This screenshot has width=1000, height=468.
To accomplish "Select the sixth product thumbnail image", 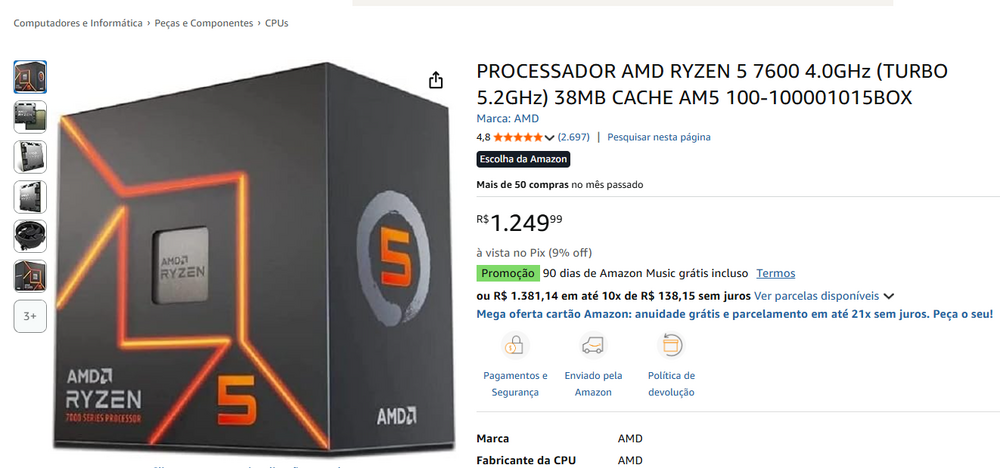I will point(30,276).
